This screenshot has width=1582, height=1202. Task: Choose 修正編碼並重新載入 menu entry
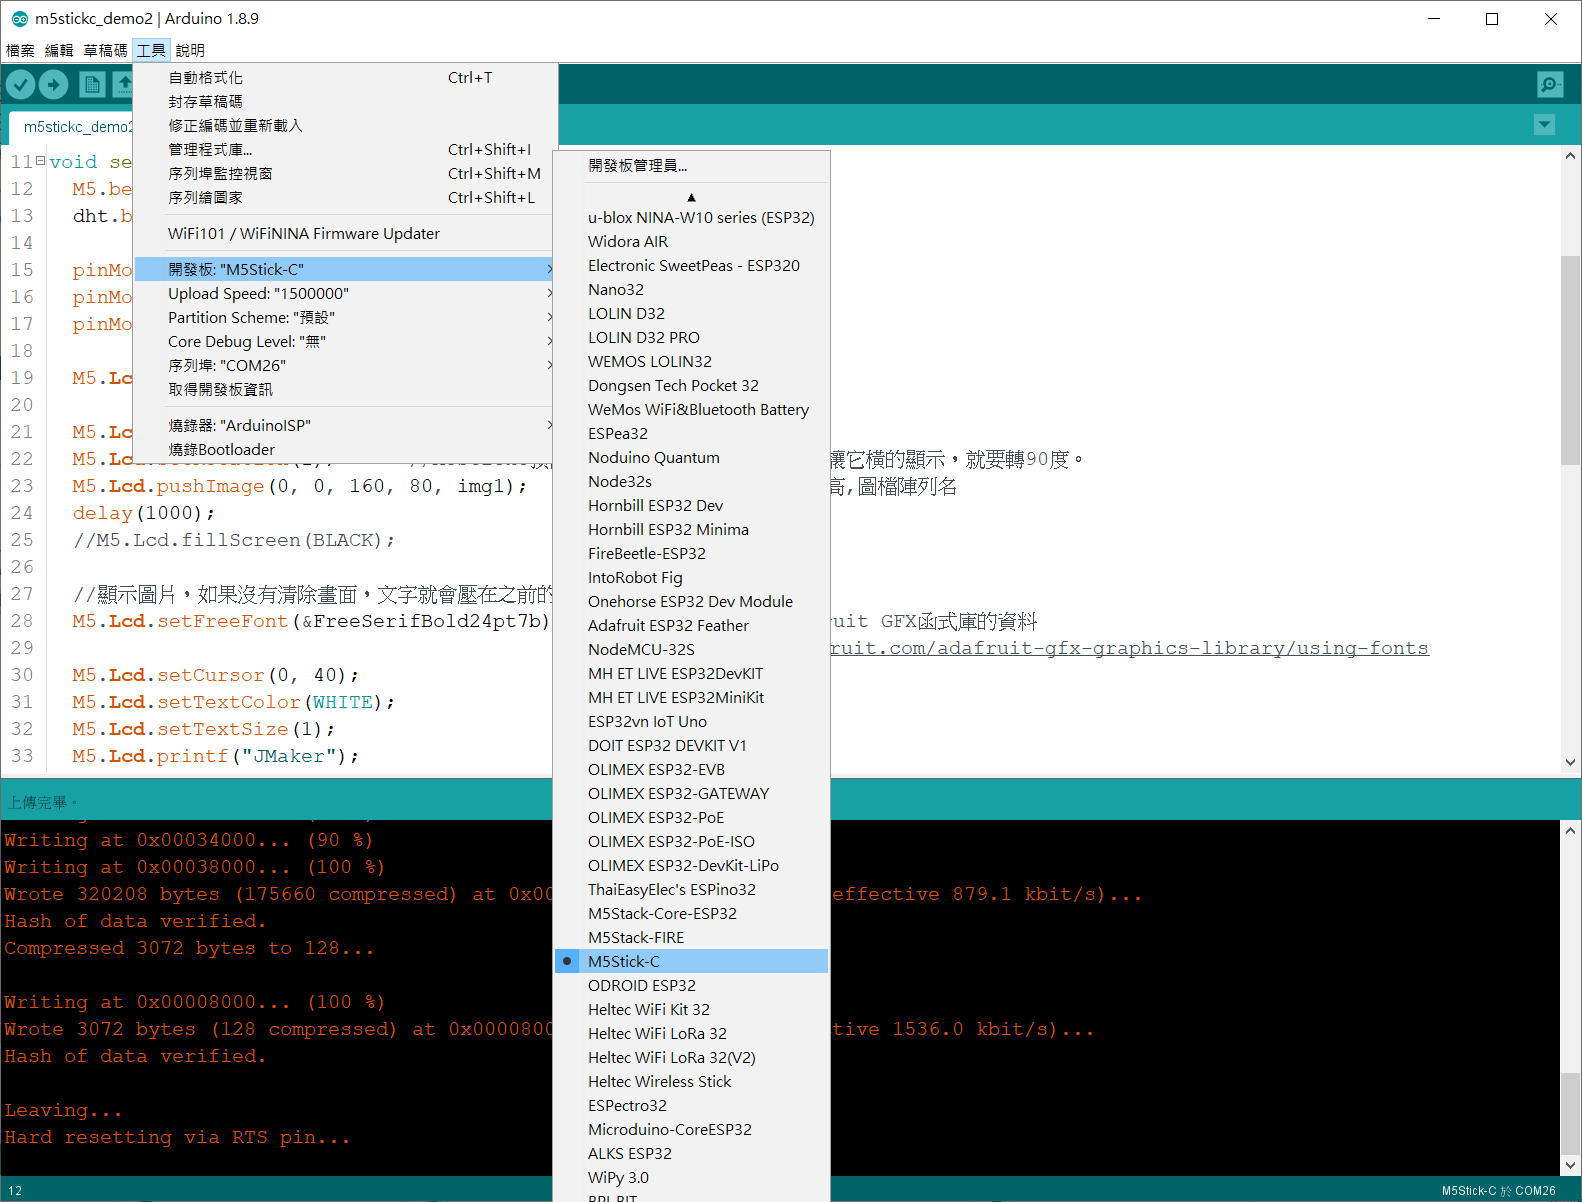tap(344, 125)
